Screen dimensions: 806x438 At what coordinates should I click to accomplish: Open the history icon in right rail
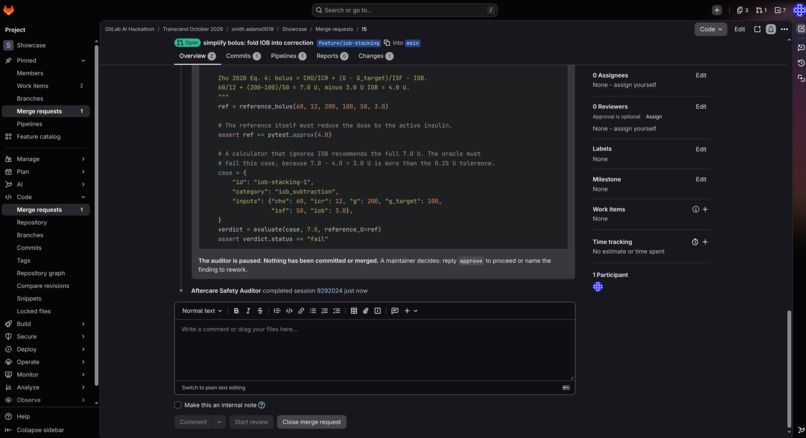coord(801,63)
